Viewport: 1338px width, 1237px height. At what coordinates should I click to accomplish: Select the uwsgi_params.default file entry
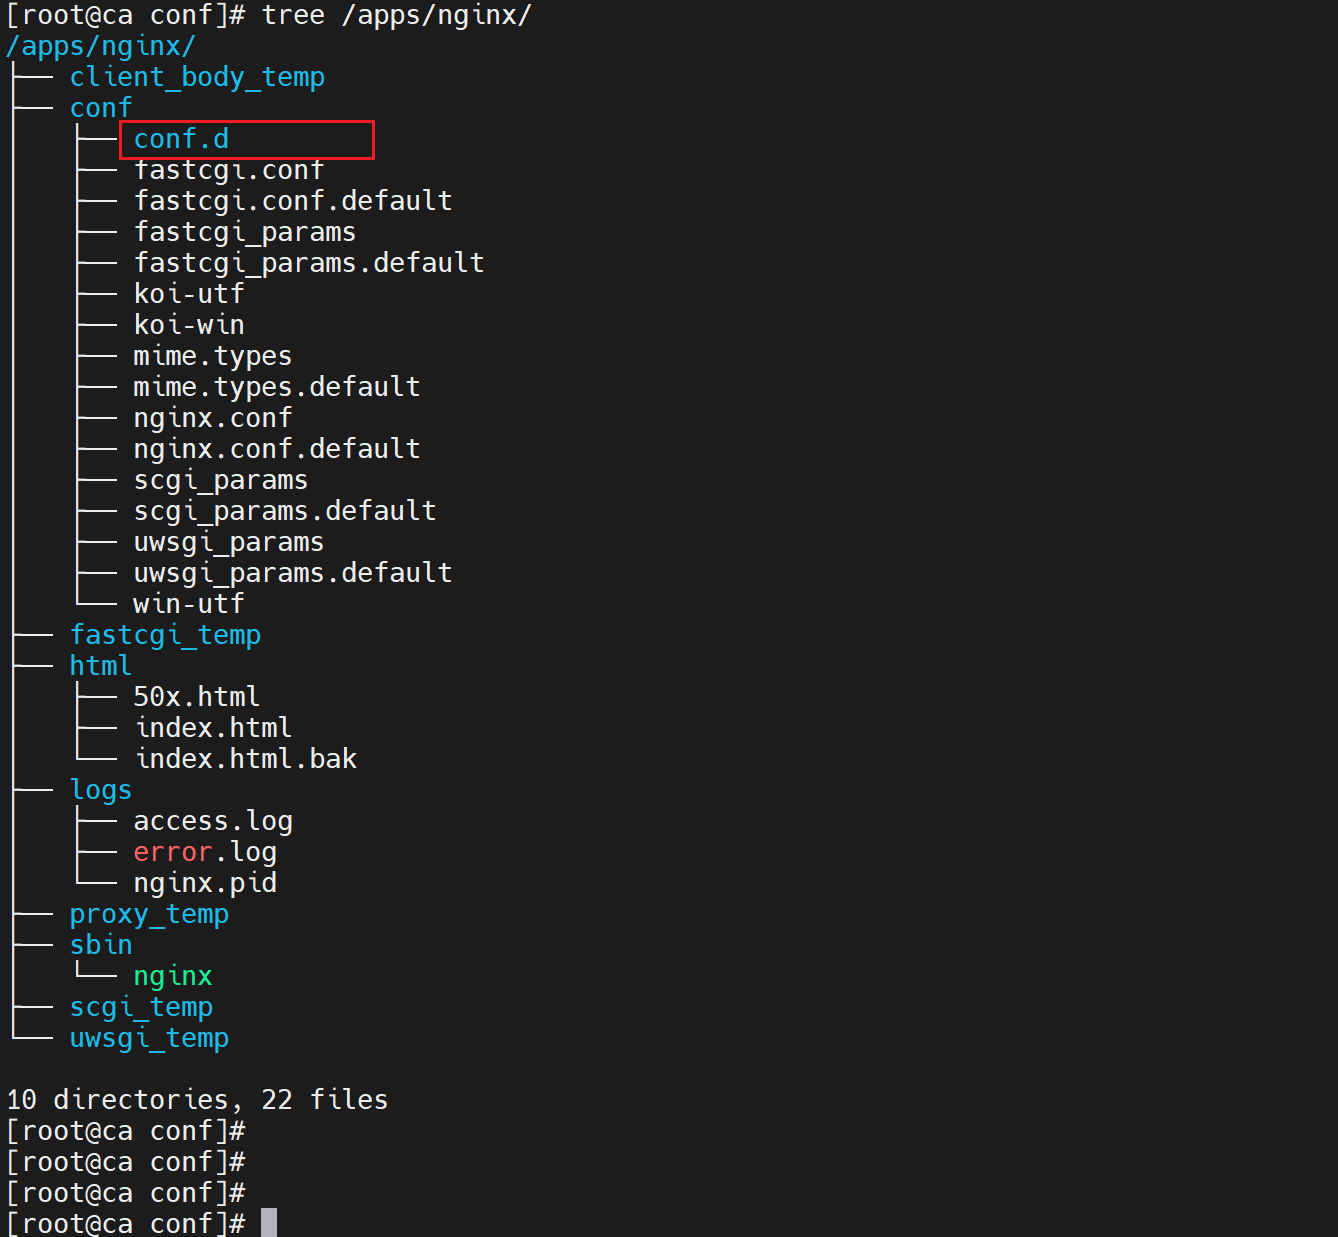pyautogui.click(x=293, y=573)
